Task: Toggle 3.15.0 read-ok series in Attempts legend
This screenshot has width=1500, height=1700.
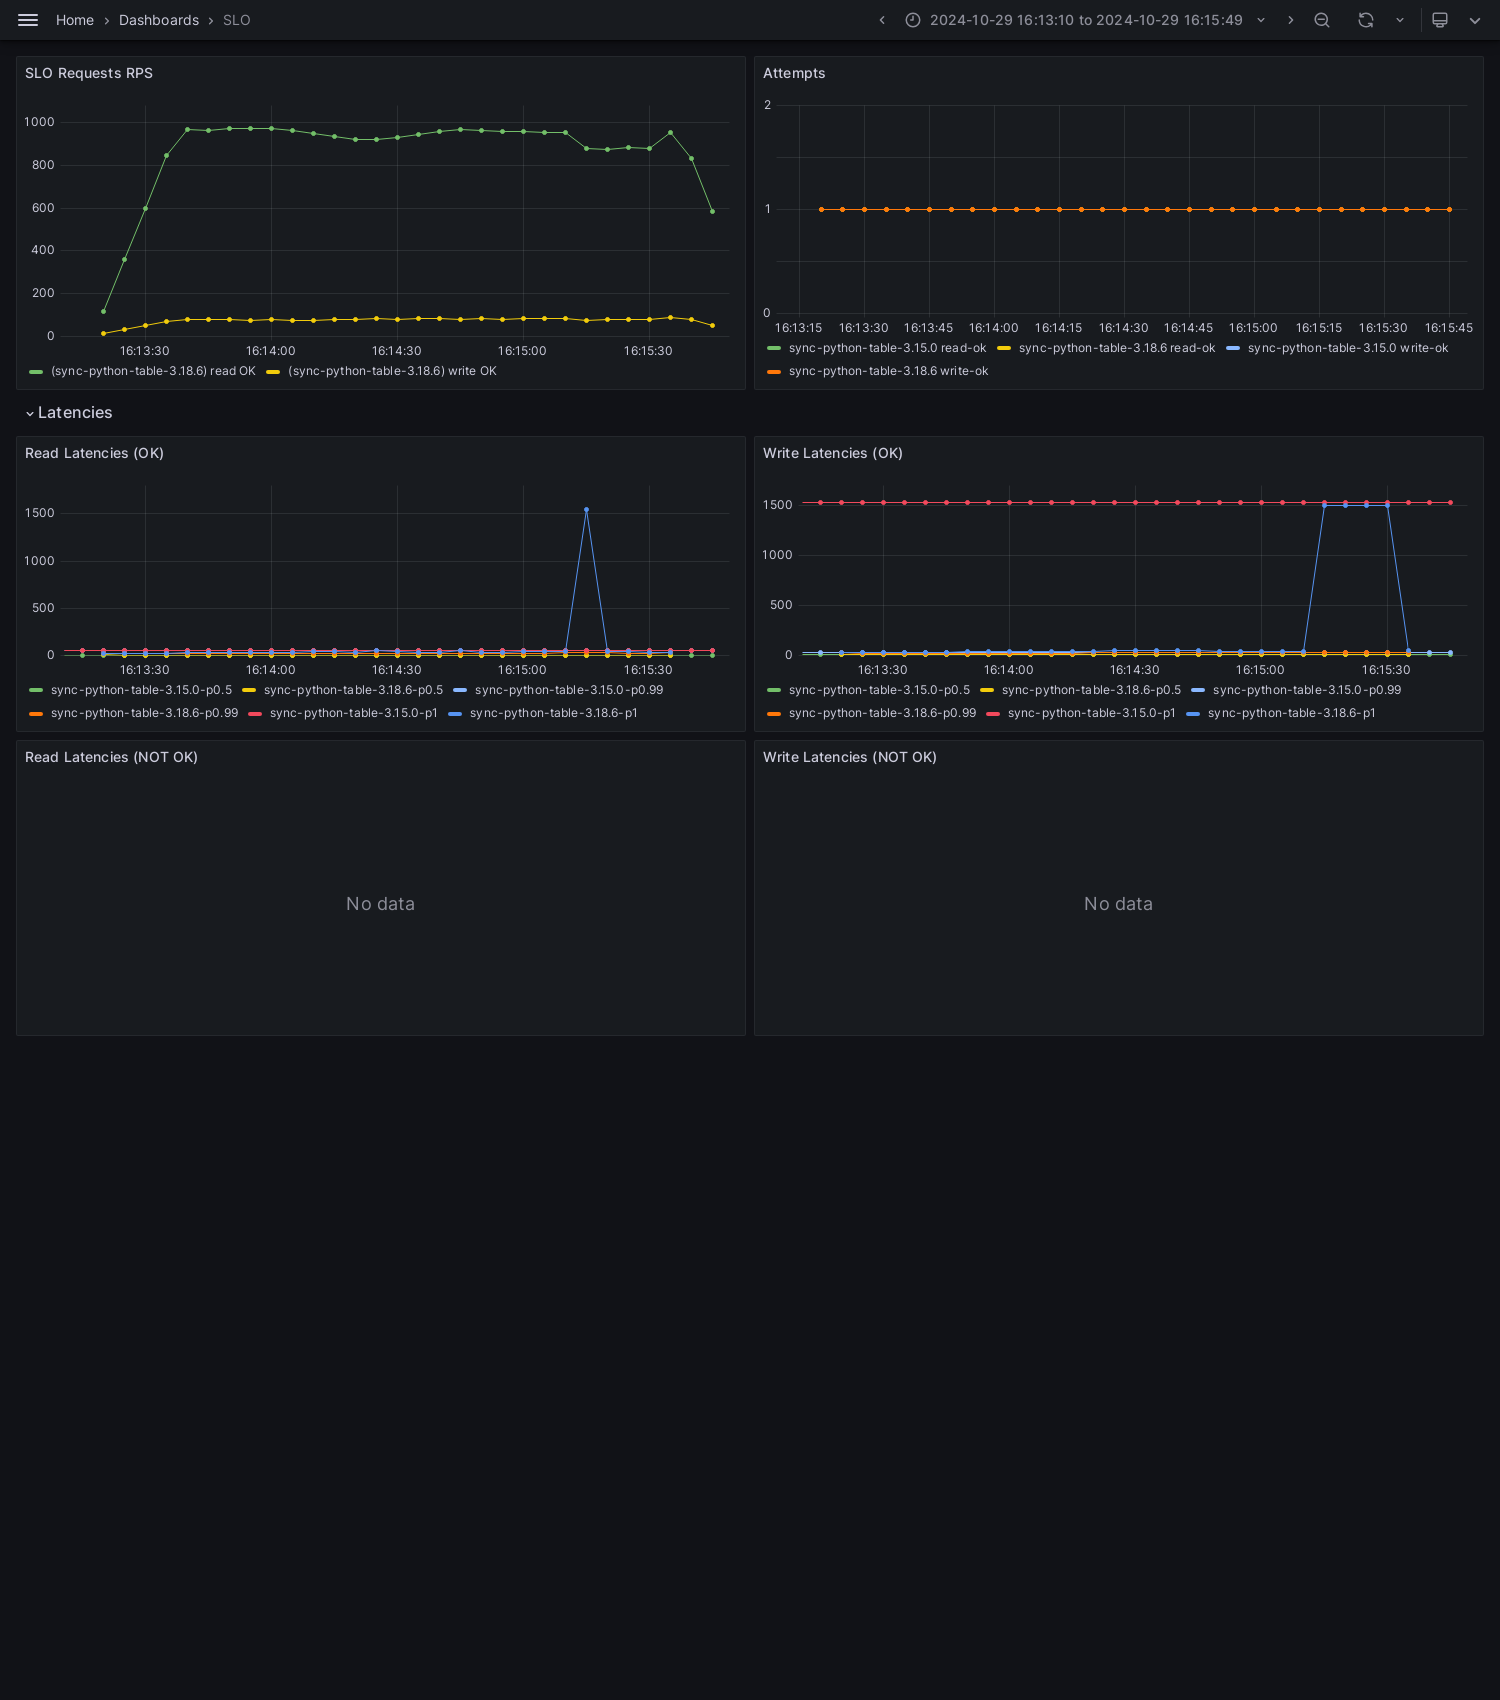Action: [x=887, y=348]
